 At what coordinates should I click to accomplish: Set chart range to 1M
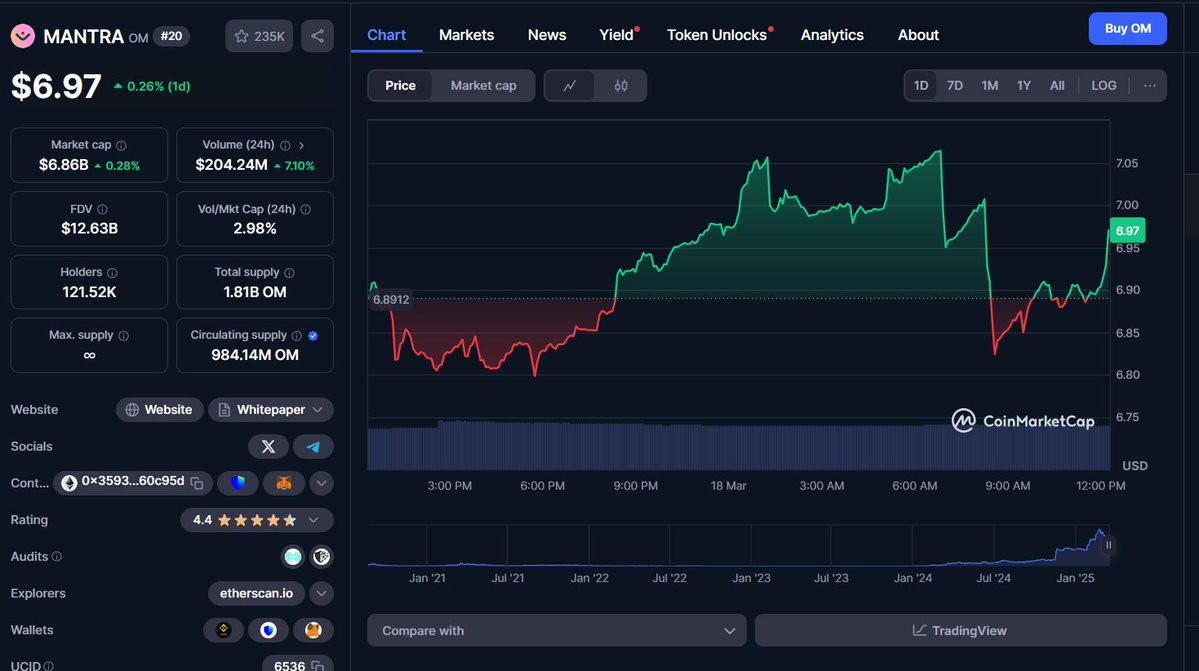989,86
